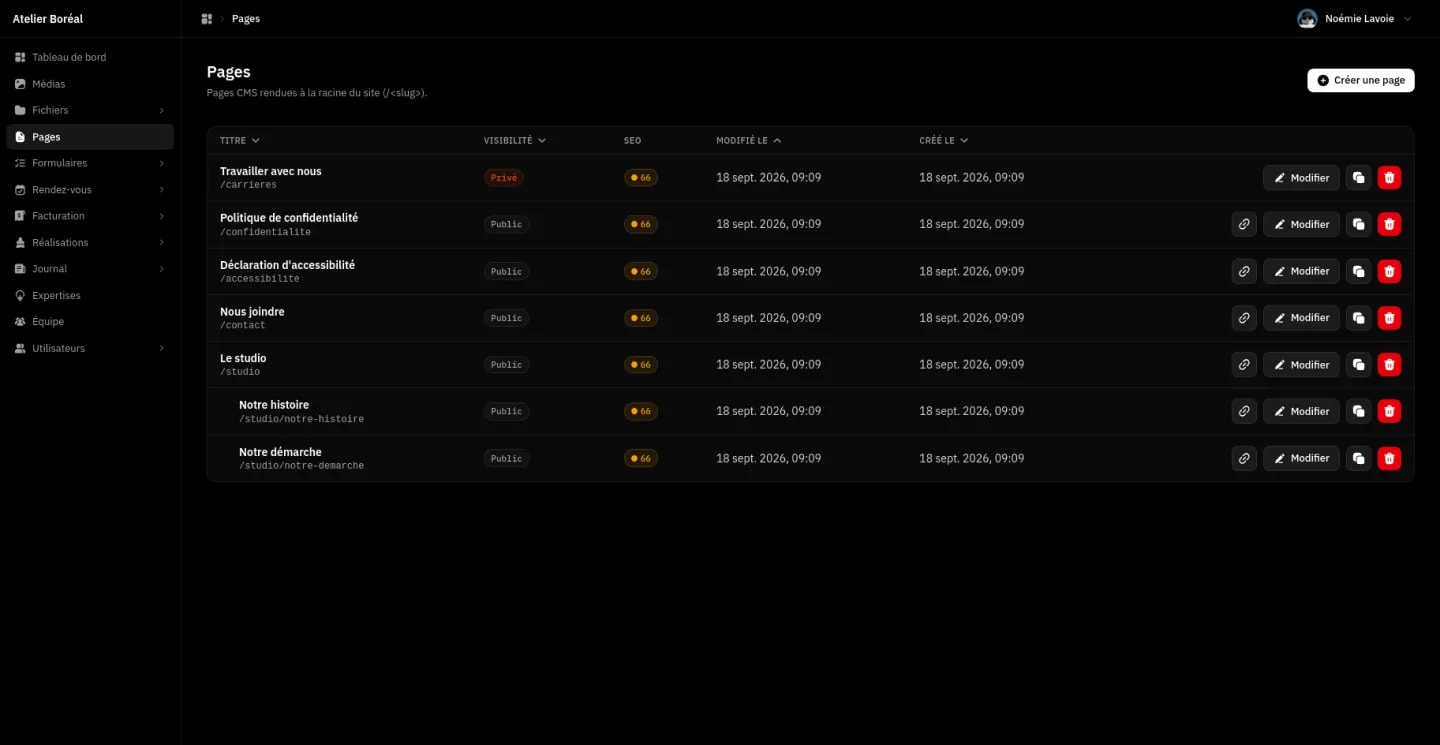Duplicate the Déclaration d'accessibilité page
Screen dimensions: 1440x745
(x=1358, y=271)
